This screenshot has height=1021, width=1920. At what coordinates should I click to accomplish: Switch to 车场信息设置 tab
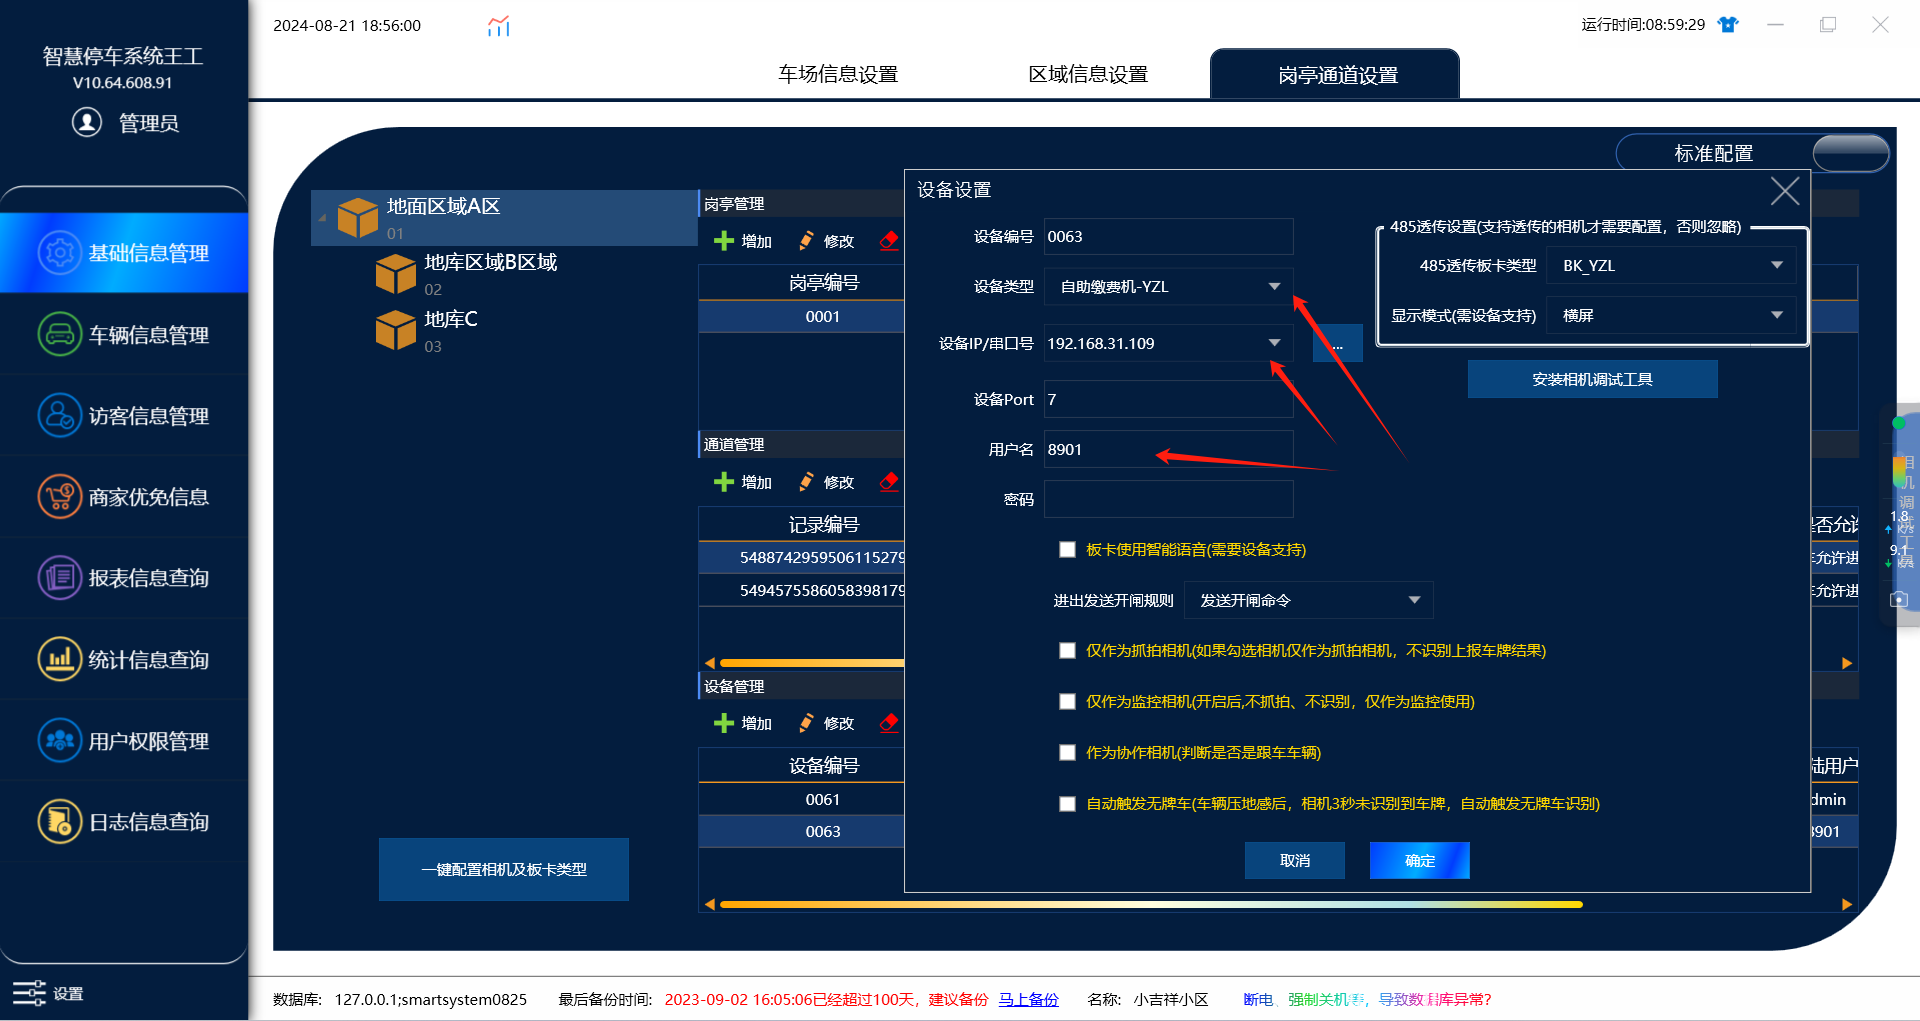pyautogui.click(x=838, y=74)
